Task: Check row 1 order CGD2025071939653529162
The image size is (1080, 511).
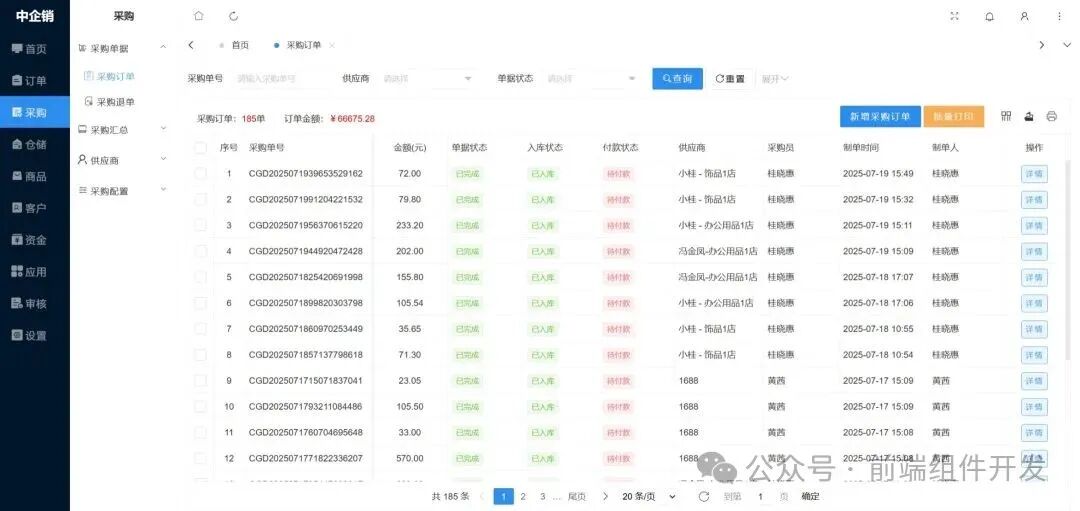Action: click(x=200, y=174)
